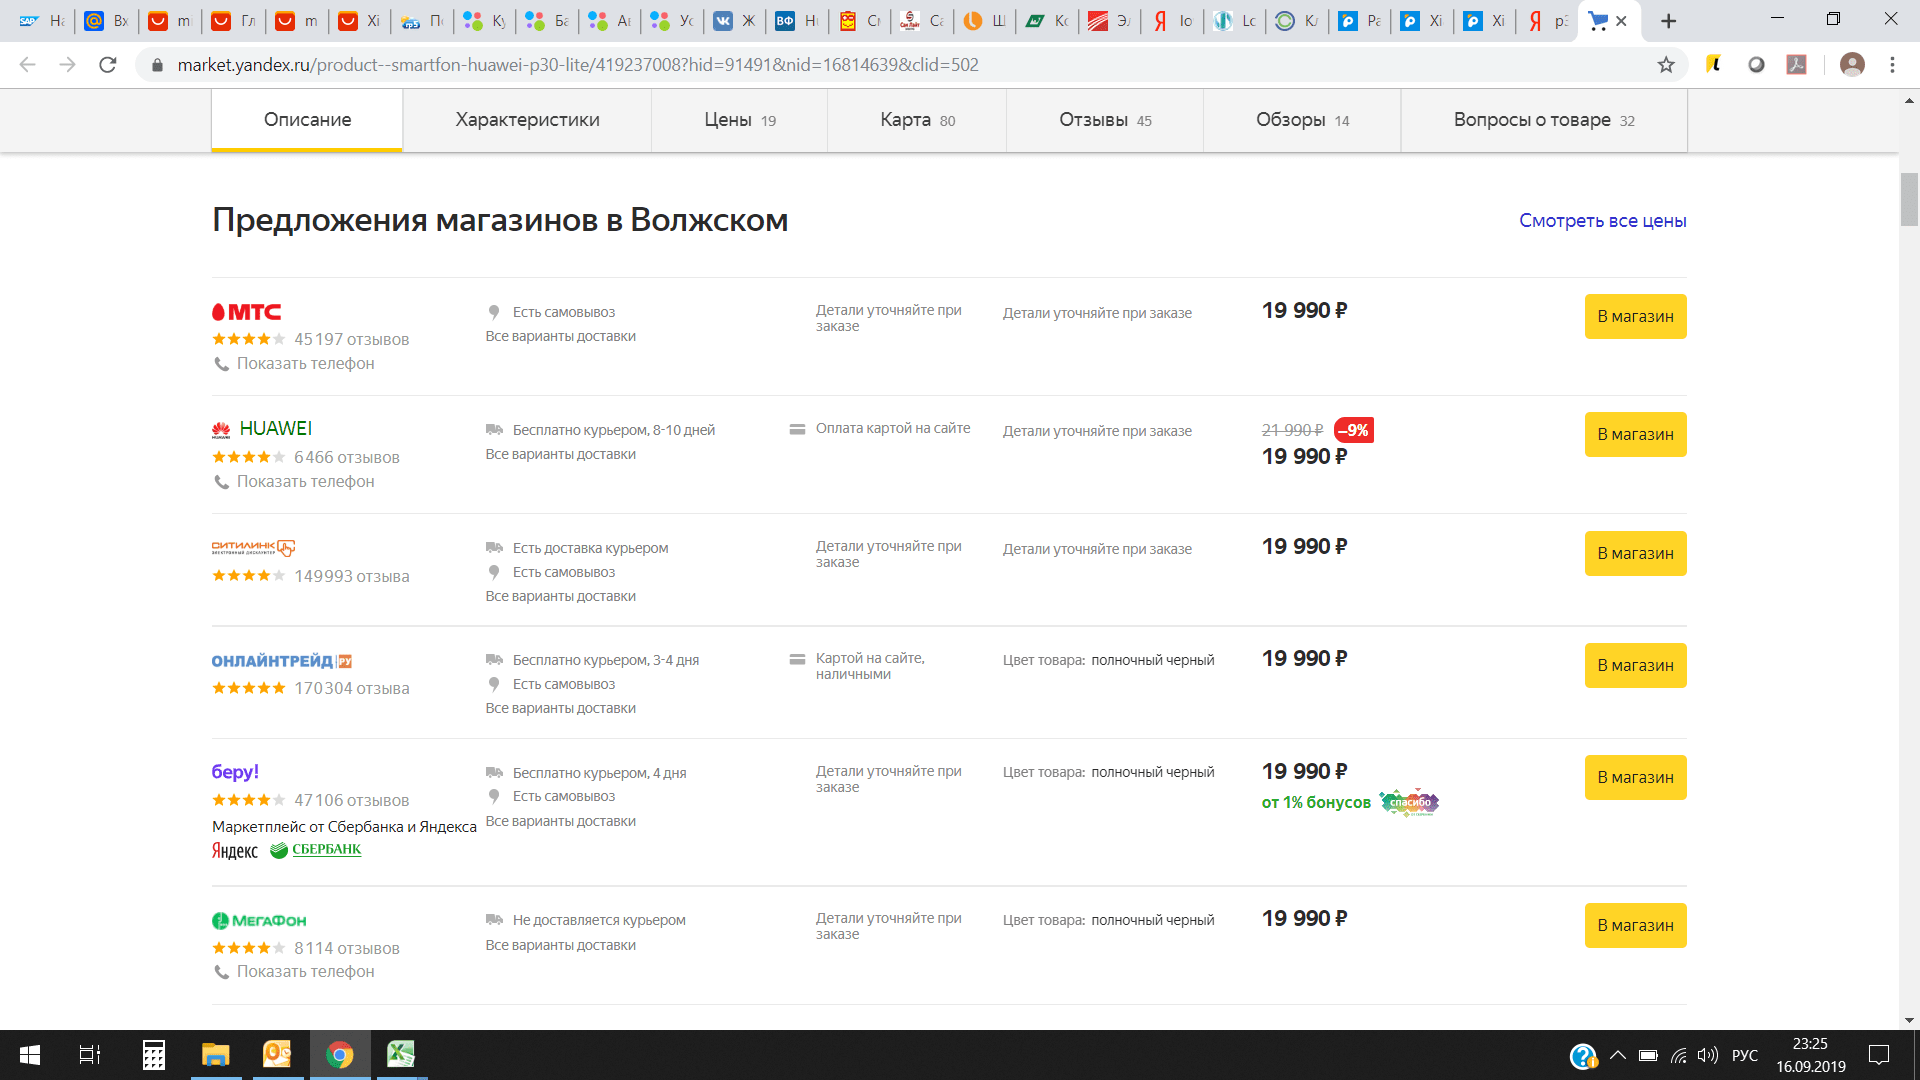Click the MegaFon store logo
Viewport: 1920px width, 1080px height.
pos(259,920)
